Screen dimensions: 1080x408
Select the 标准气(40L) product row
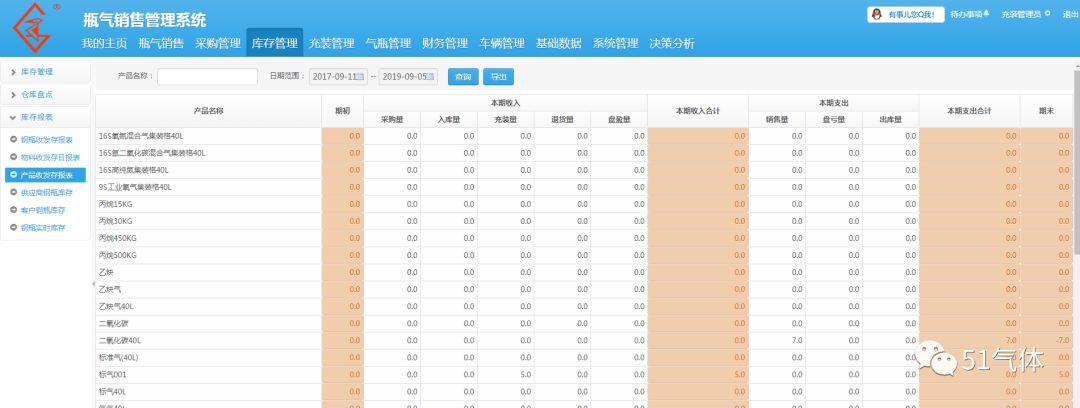pos(584,358)
